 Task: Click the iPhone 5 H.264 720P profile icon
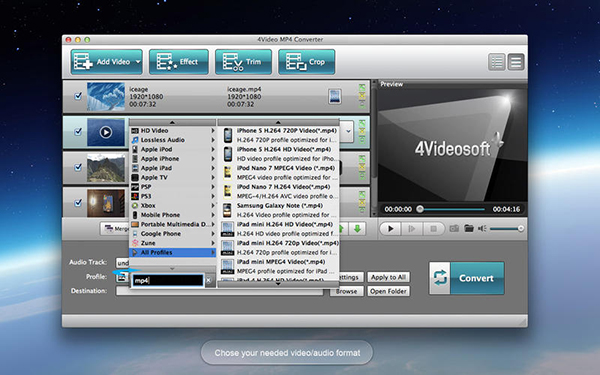[x=228, y=135]
